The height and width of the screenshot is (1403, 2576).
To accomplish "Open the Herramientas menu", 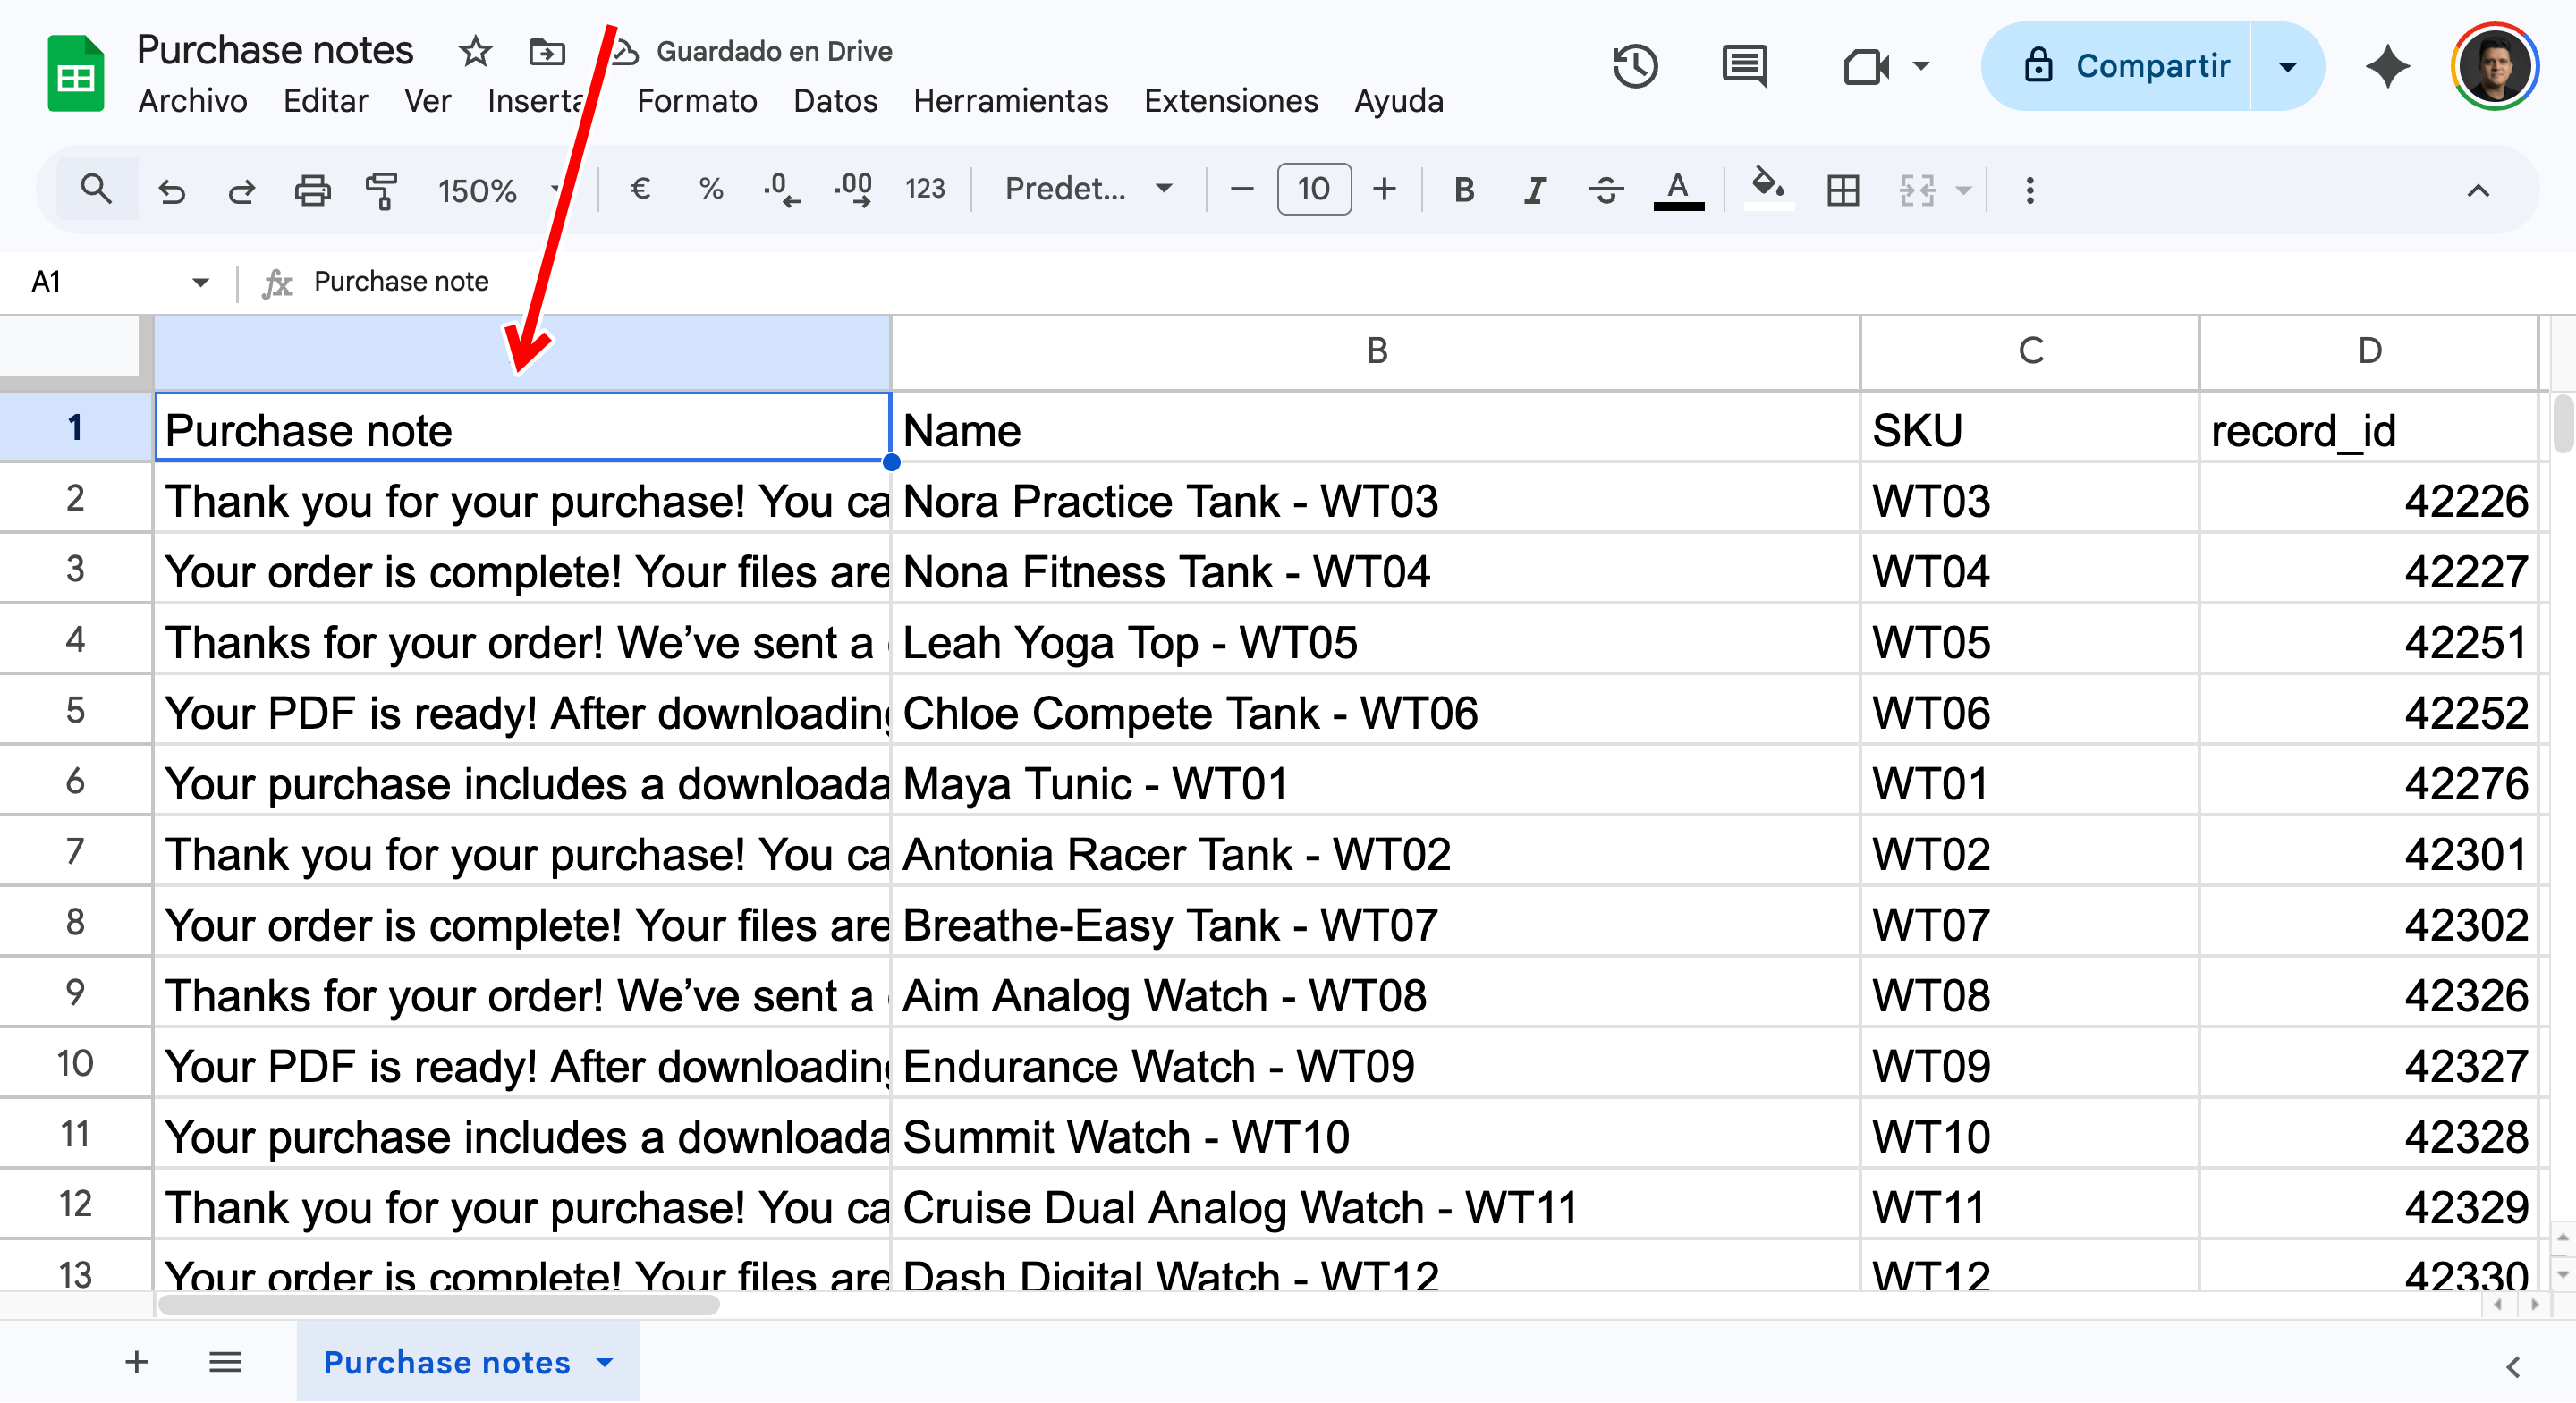I will click(1010, 100).
